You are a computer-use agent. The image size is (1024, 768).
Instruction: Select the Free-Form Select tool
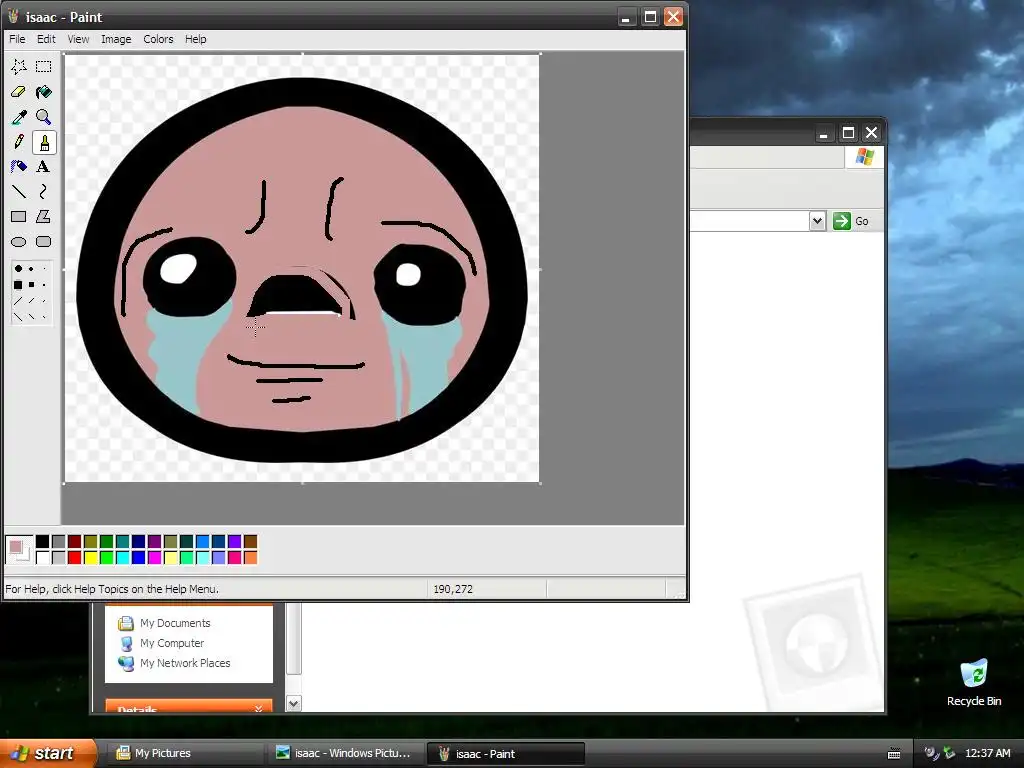(x=18, y=67)
